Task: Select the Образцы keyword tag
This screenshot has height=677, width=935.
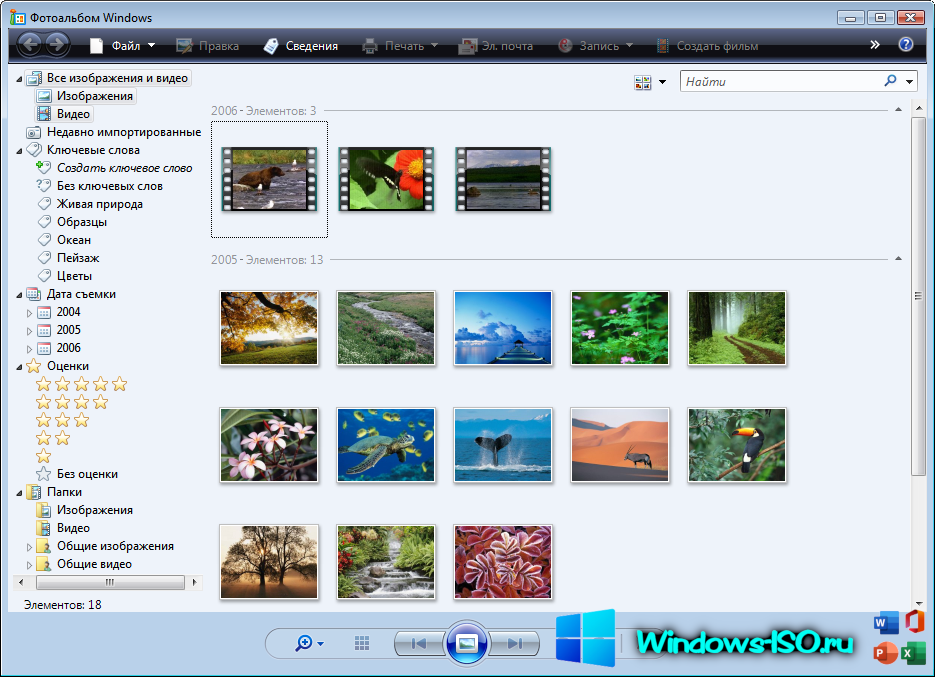Action: click(x=72, y=222)
